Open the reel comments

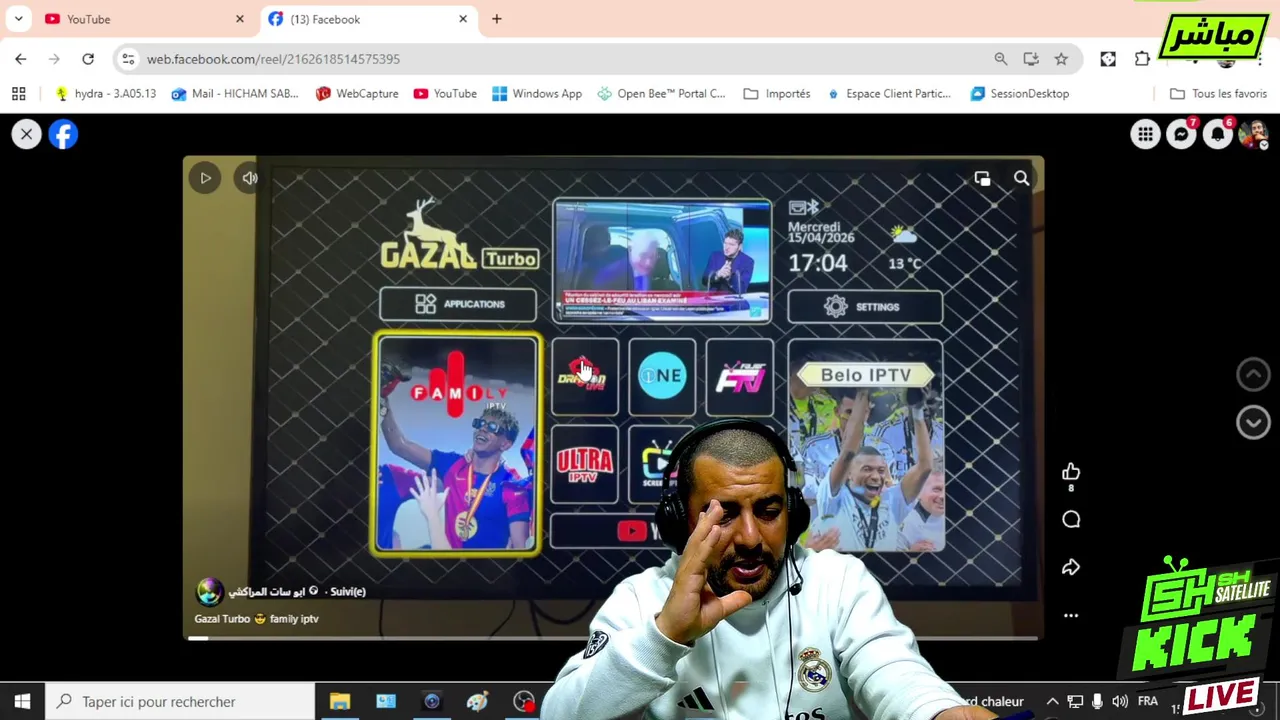1071,519
